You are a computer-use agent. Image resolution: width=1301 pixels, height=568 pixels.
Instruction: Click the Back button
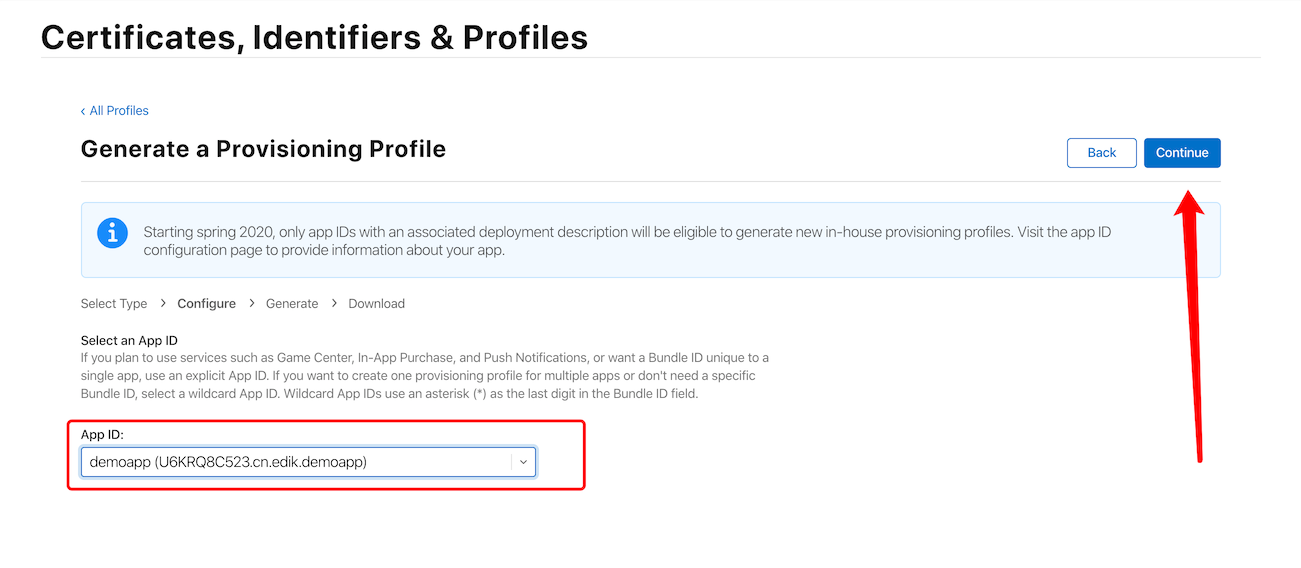pyautogui.click(x=1102, y=153)
